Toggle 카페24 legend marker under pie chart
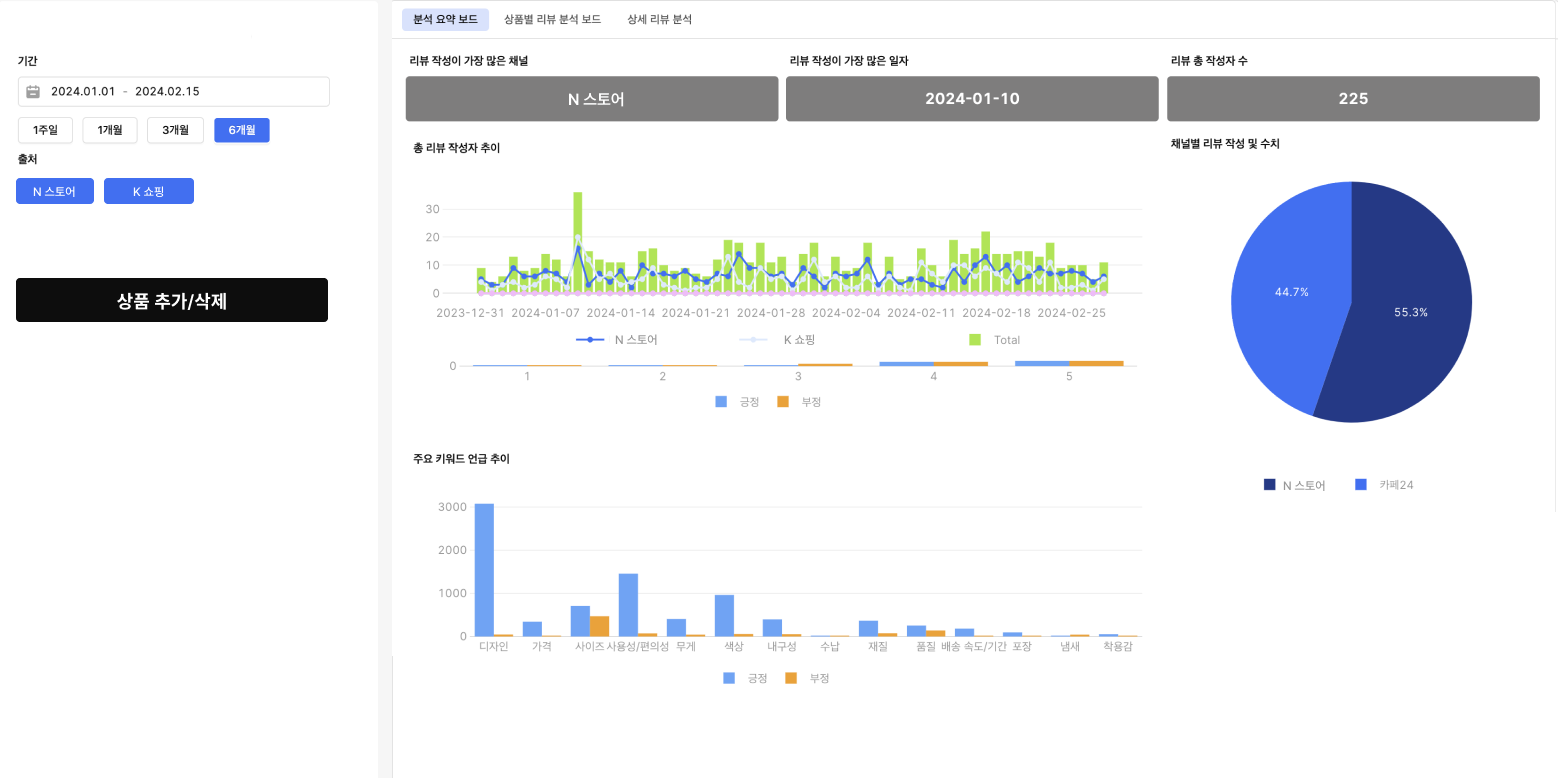The width and height of the screenshot is (1558, 778). 1361,485
